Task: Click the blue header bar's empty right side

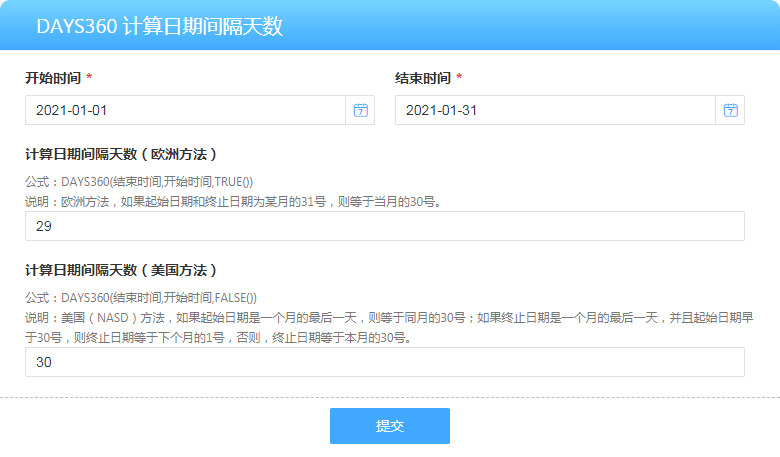Action: point(600,26)
